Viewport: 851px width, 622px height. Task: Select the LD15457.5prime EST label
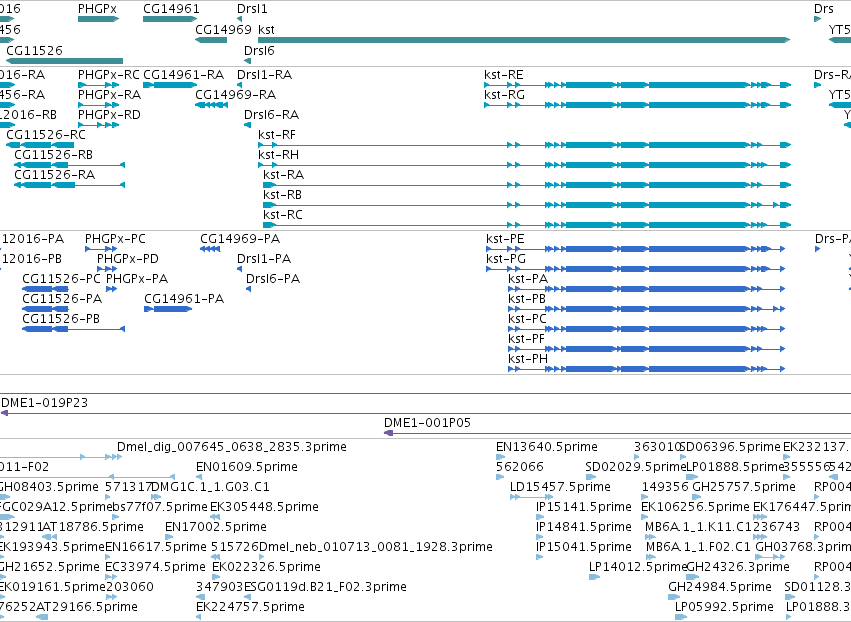(x=560, y=487)
